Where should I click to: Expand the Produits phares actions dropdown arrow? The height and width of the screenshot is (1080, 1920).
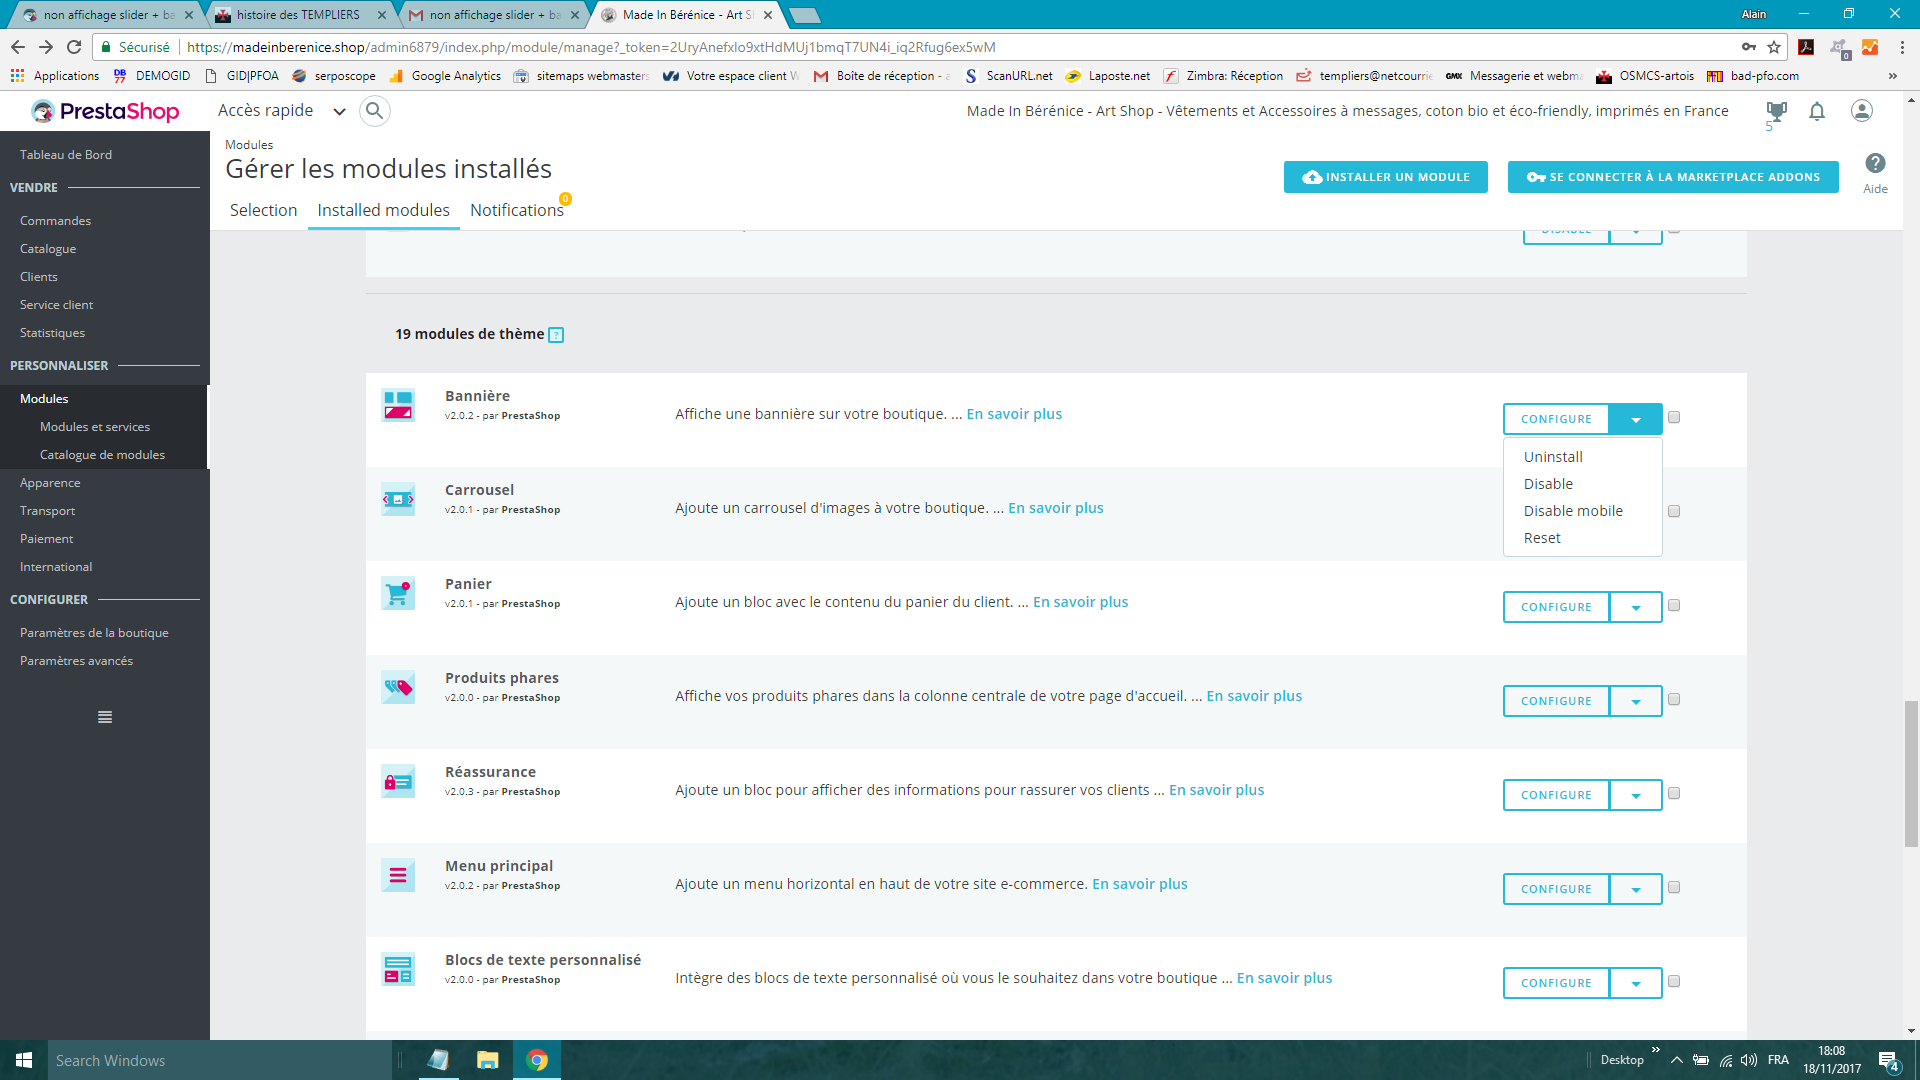pyautogui.click(x=1636, y=701)
